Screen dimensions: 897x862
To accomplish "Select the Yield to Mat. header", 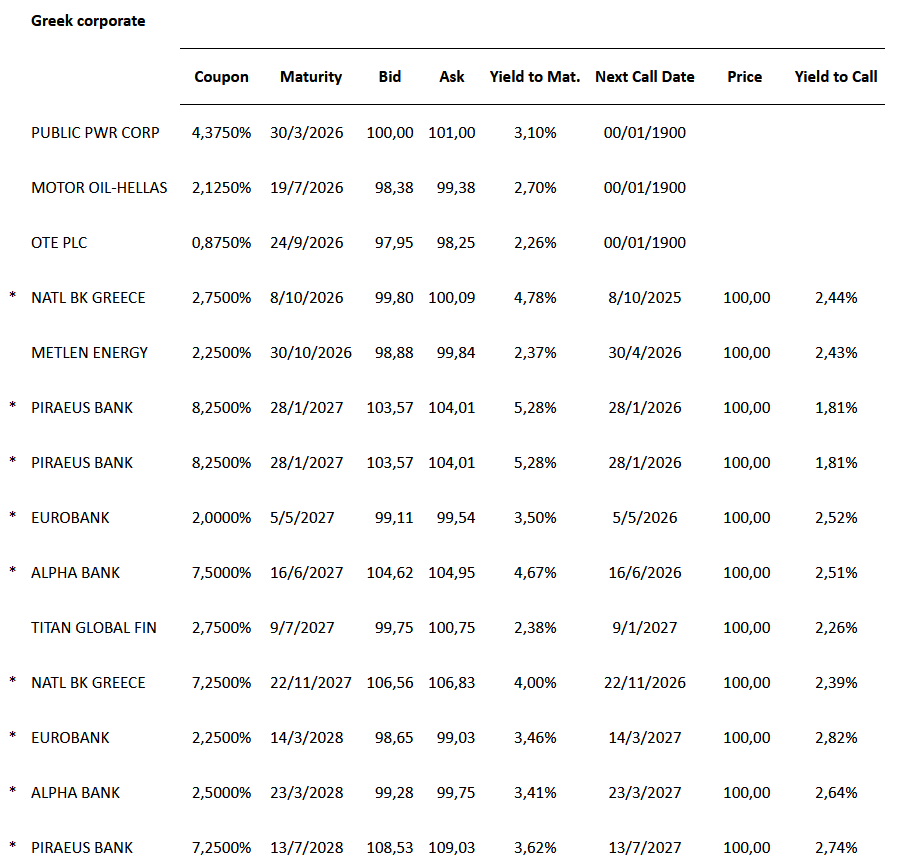I will tap(534, 77).
